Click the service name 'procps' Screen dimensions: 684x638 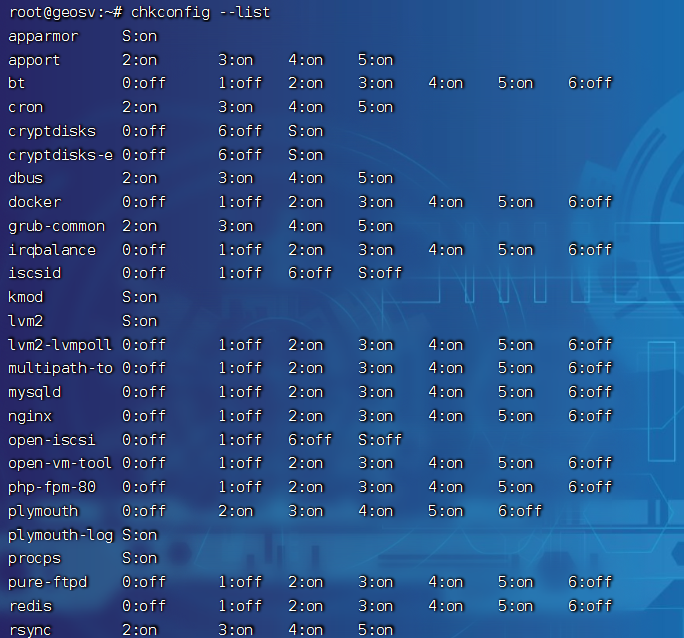pyautogui.click(x=35, y=559)
